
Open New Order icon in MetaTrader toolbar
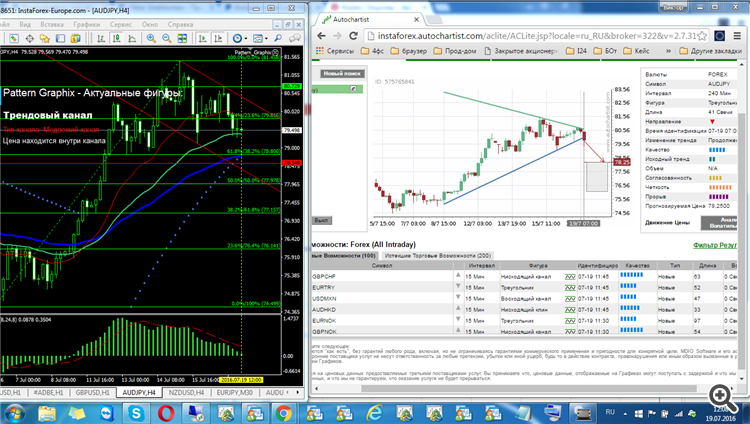14,38
